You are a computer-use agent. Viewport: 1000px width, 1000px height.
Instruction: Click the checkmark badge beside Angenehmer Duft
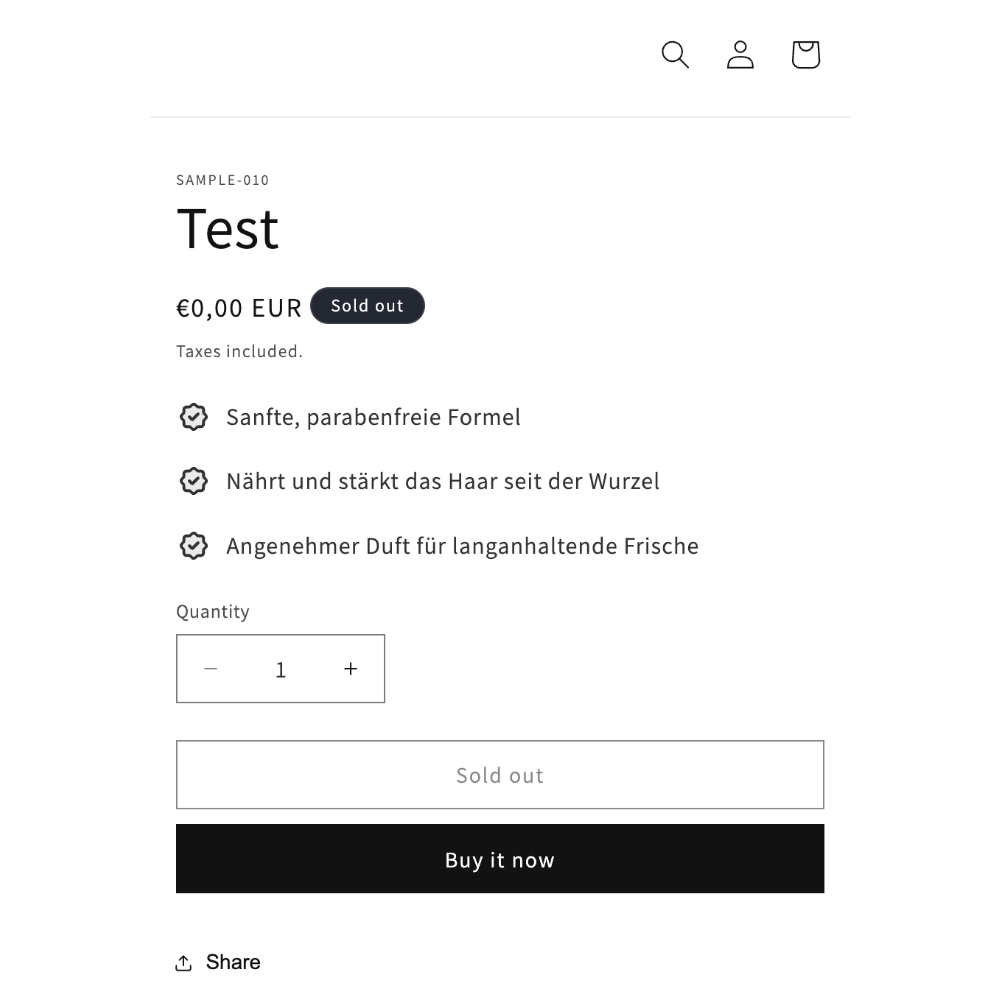click(x=193, y=546)
